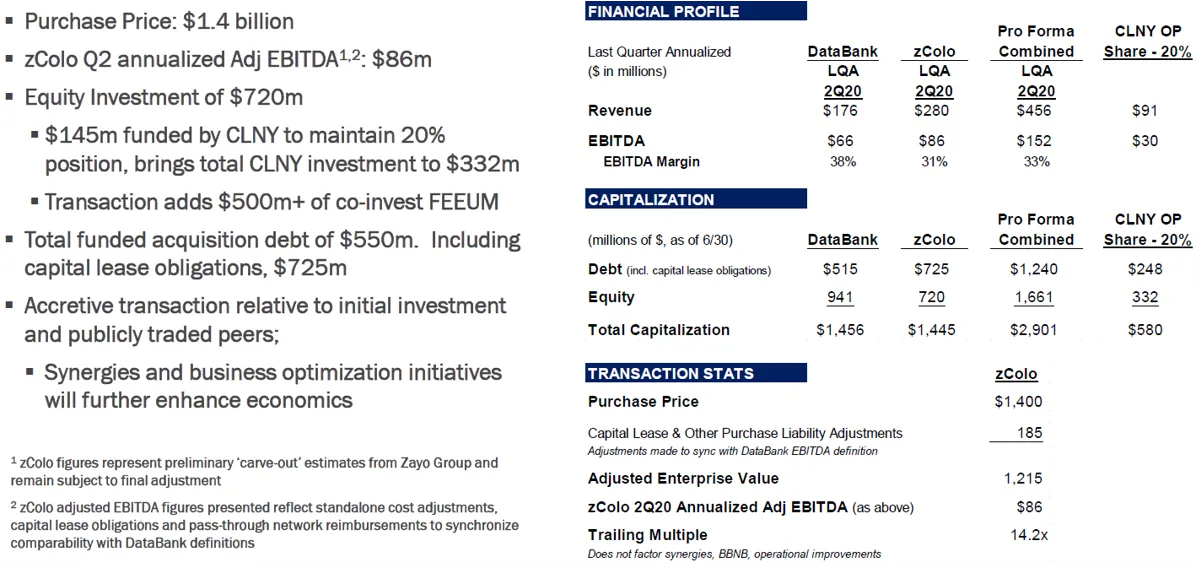Click the Equity Investment of $720m bullet

pos(164,97)
